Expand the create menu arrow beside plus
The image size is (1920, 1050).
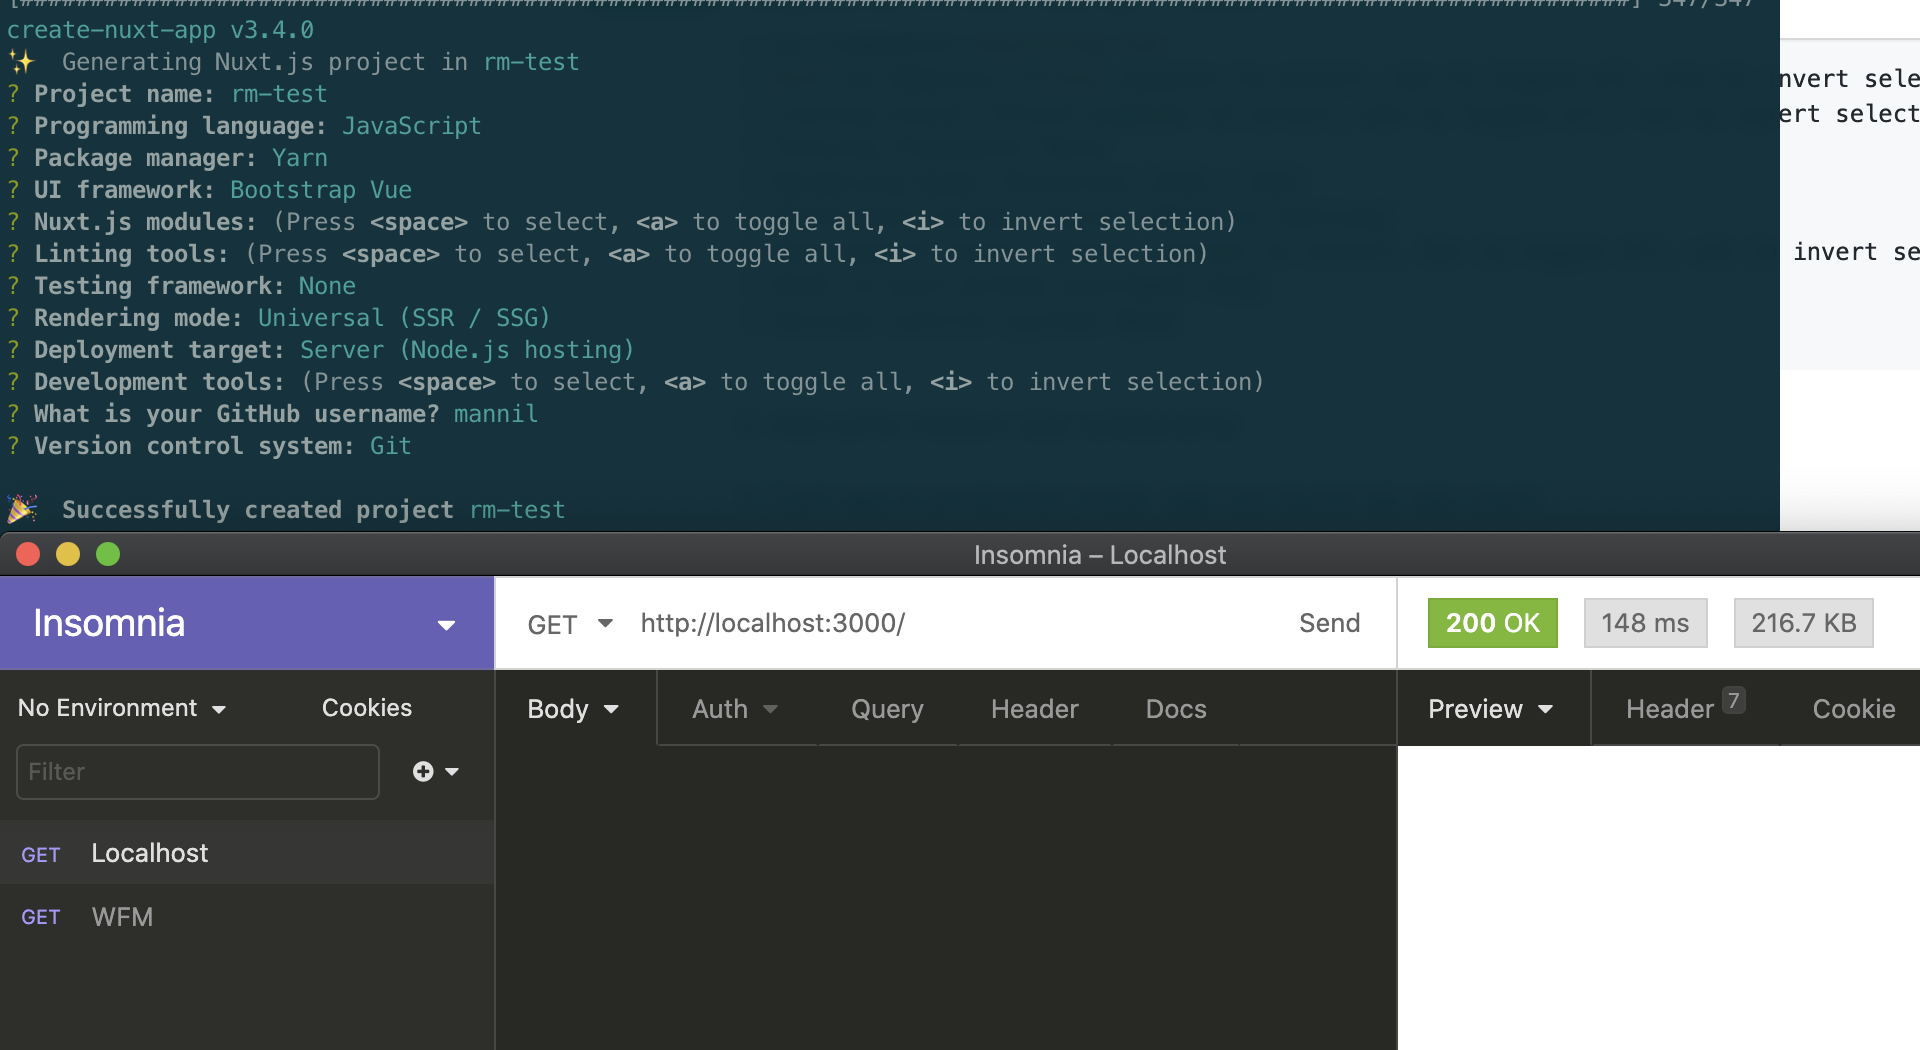(452, 772)
